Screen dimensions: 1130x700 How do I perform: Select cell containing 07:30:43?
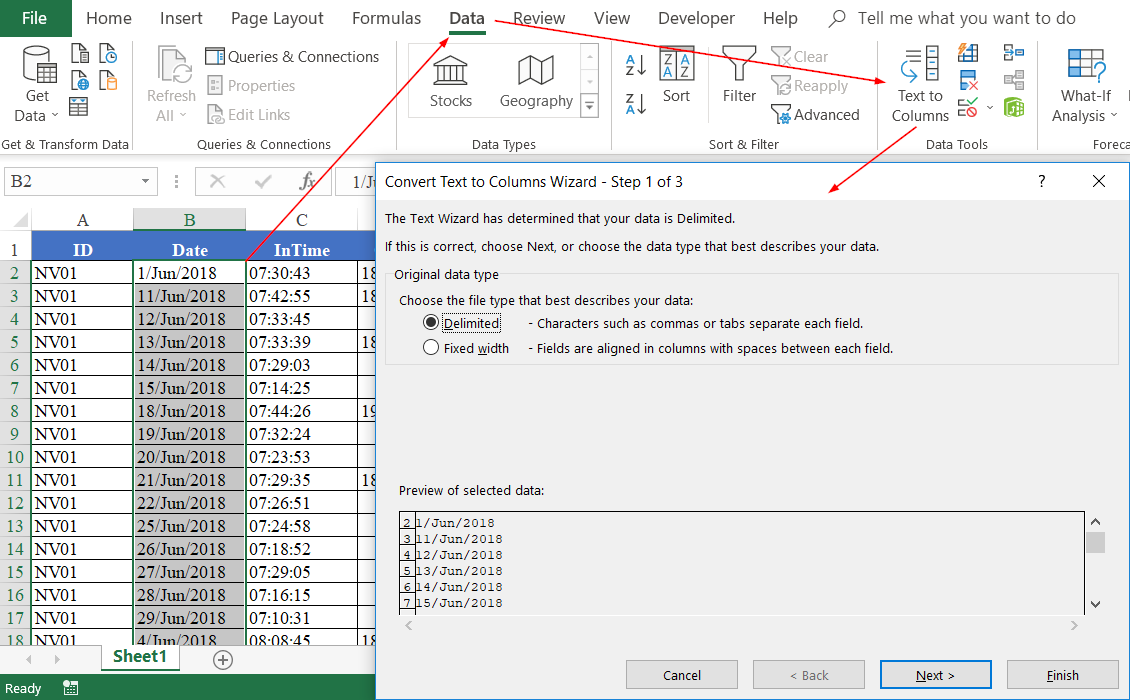click(301, 273)
